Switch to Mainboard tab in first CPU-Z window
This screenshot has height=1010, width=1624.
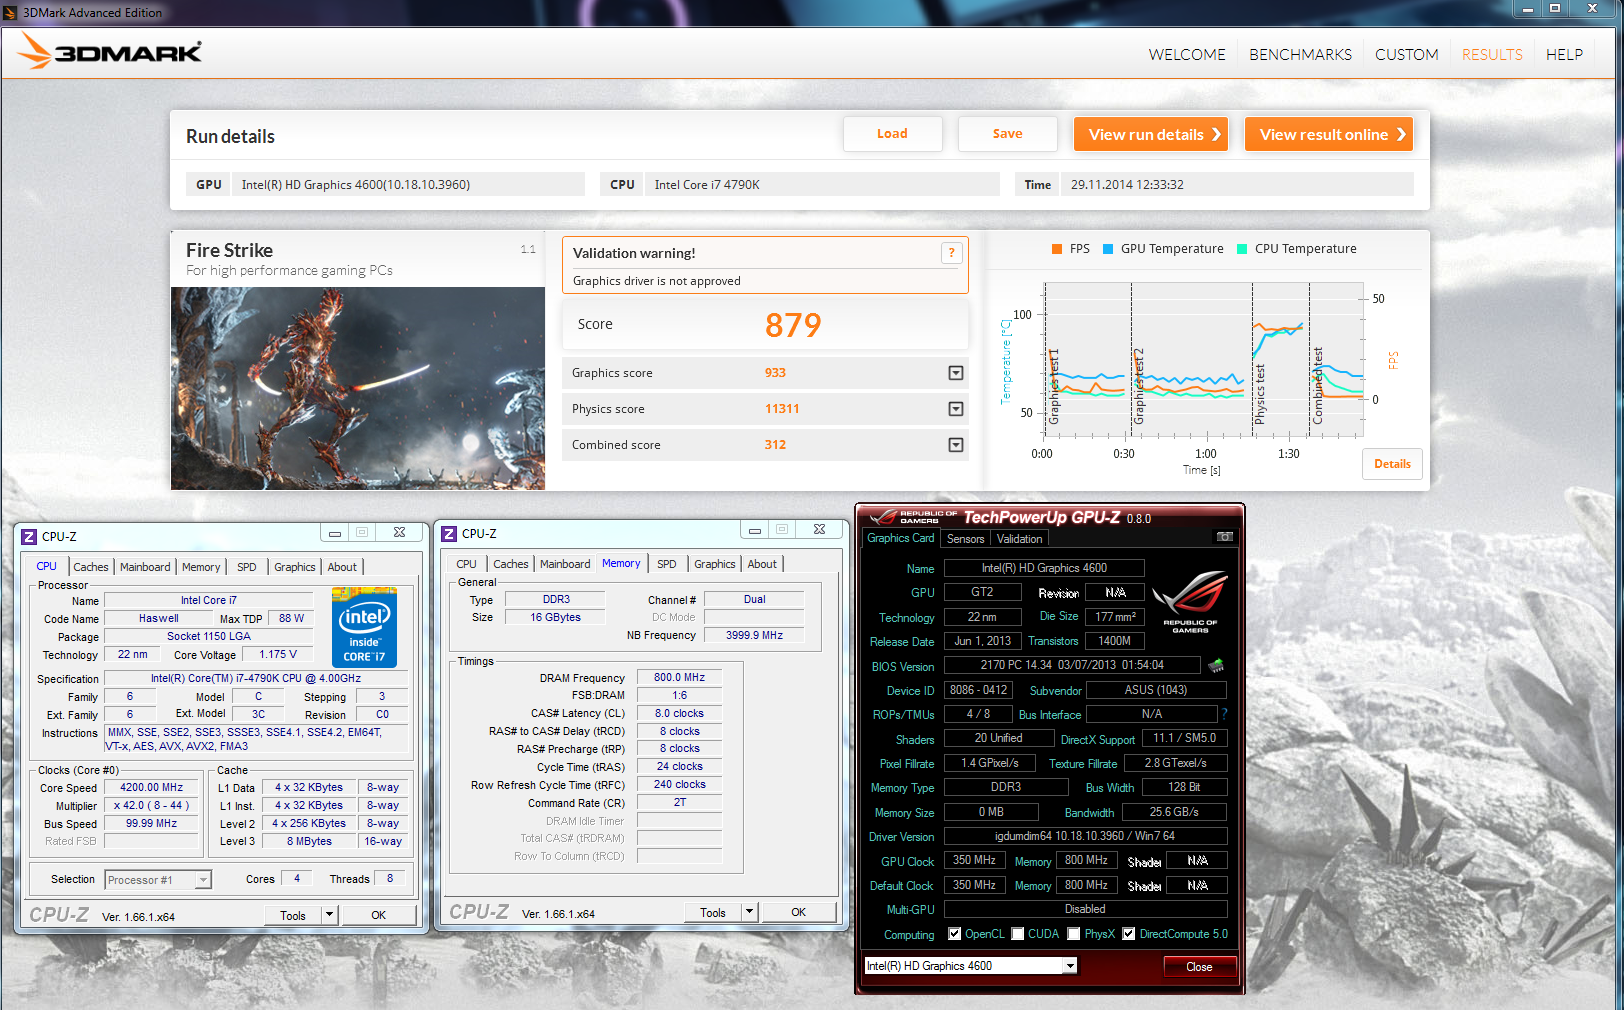tap(145, 567)
